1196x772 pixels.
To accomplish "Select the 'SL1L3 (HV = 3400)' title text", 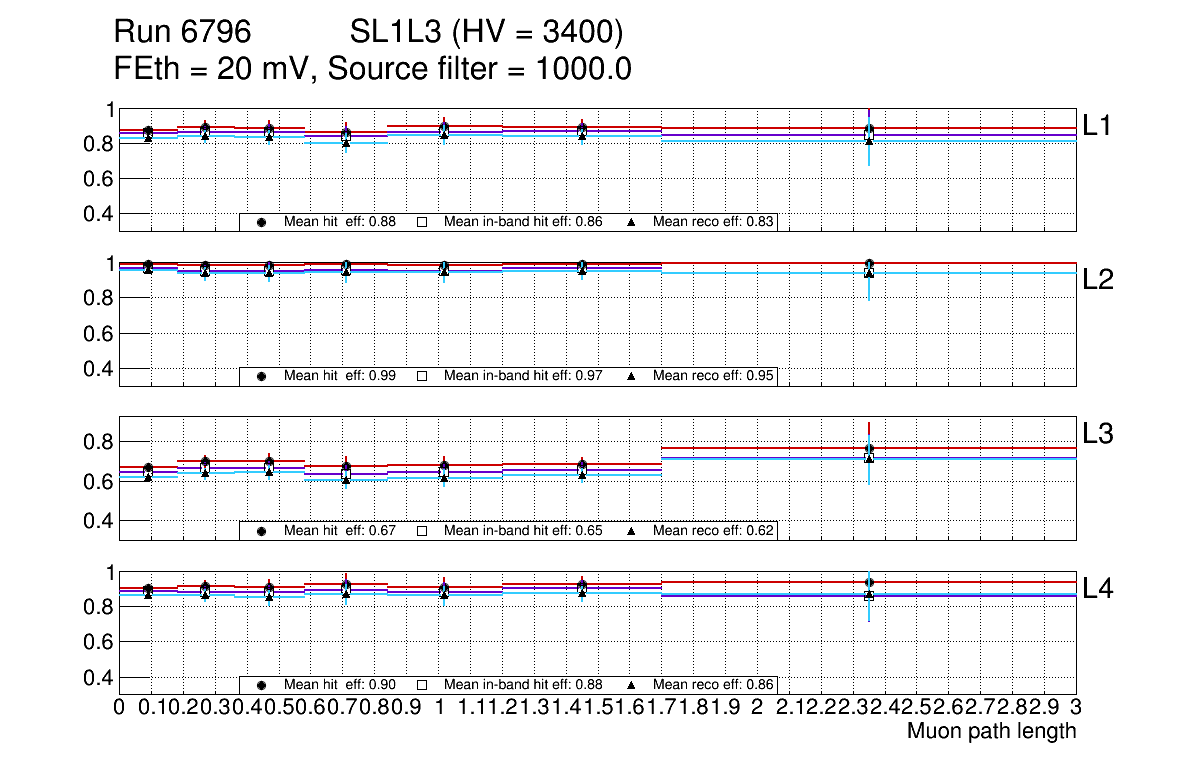I will [x=487, y=33].
